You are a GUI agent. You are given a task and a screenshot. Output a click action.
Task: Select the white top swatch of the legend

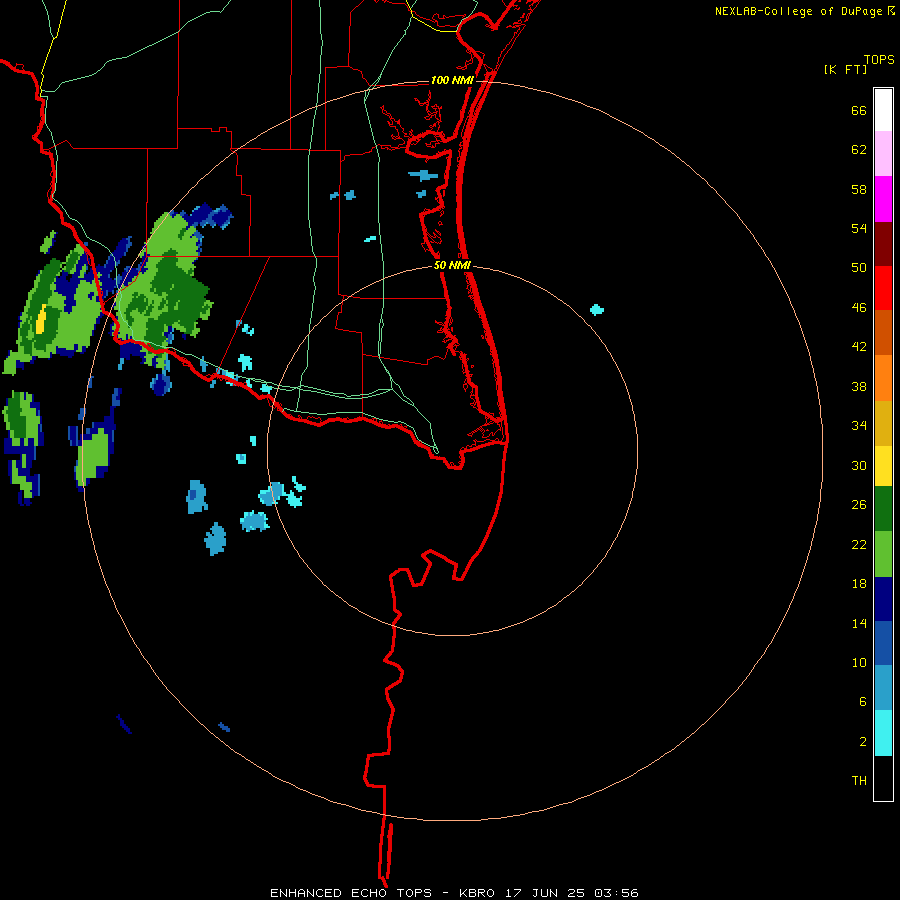pos(883,110)
